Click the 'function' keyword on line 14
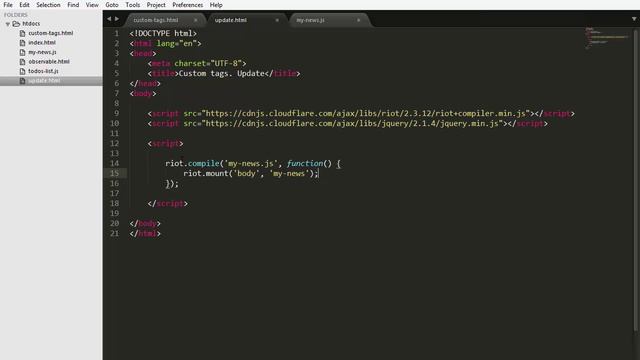 click(x=304, y=164)
